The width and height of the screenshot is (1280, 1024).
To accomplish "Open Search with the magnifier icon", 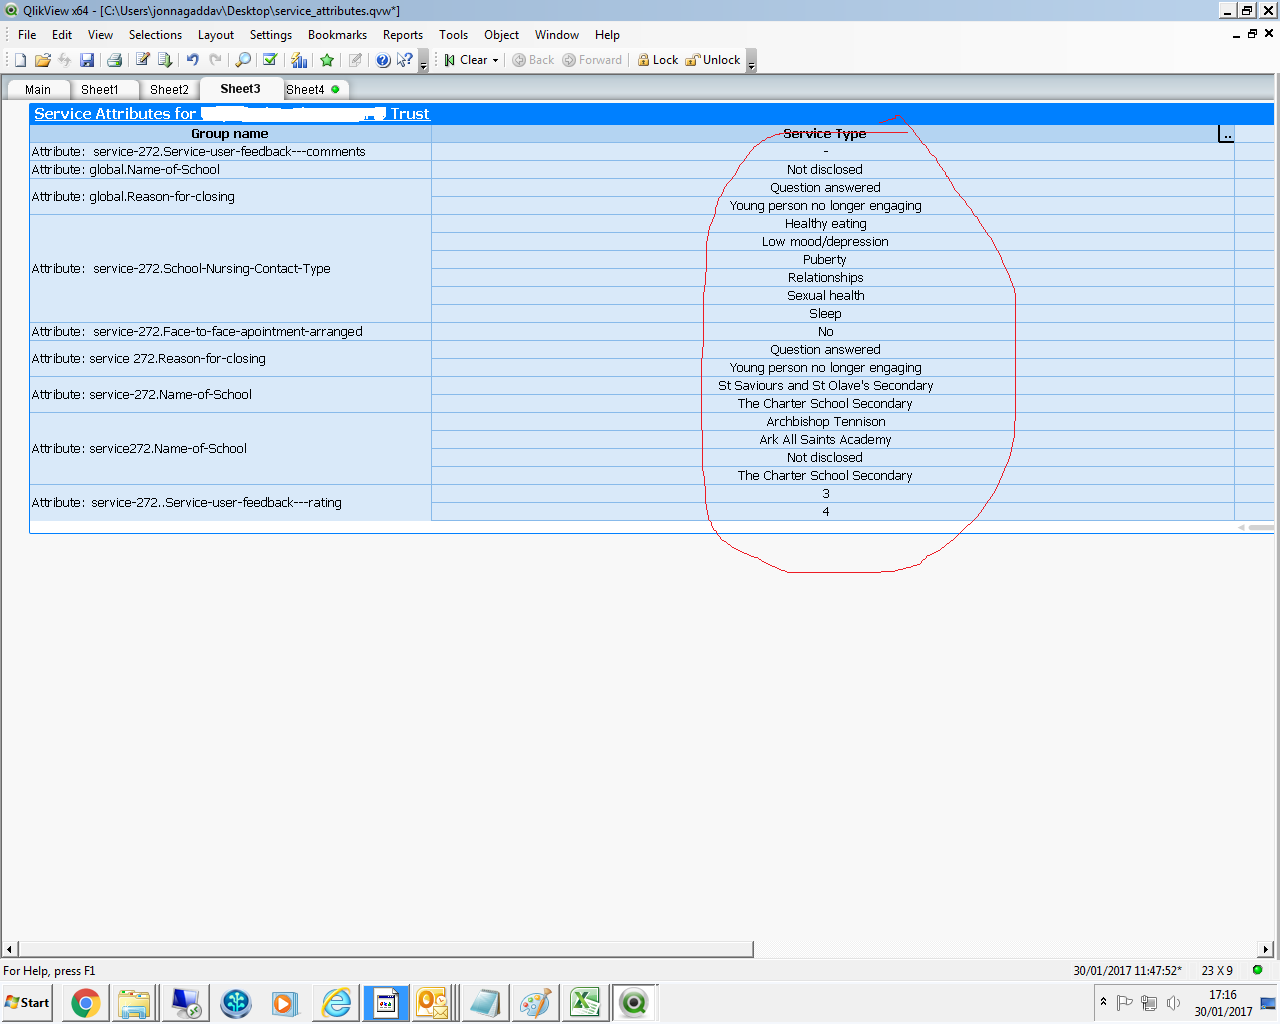I will [243, 60].
